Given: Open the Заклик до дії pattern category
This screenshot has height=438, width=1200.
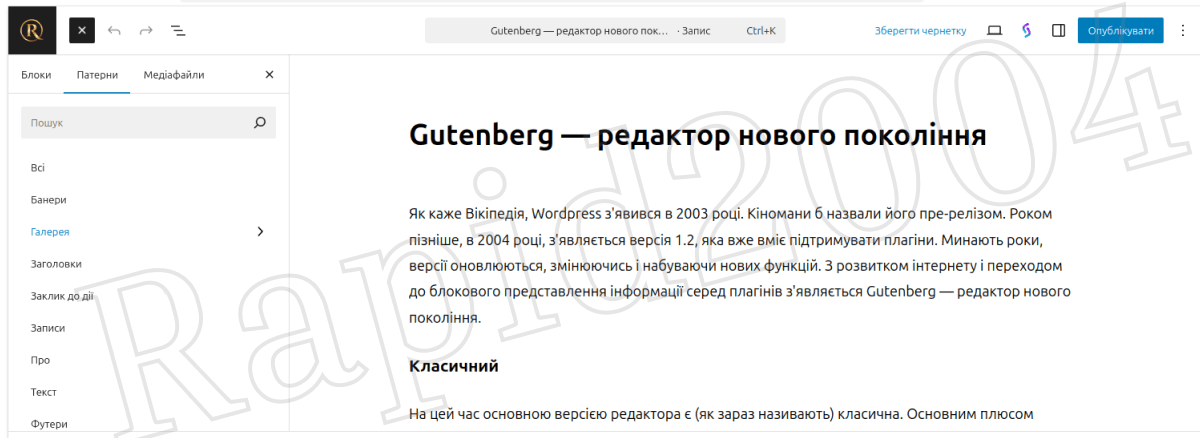Looking at the screenshot, I should click(63, 296).
